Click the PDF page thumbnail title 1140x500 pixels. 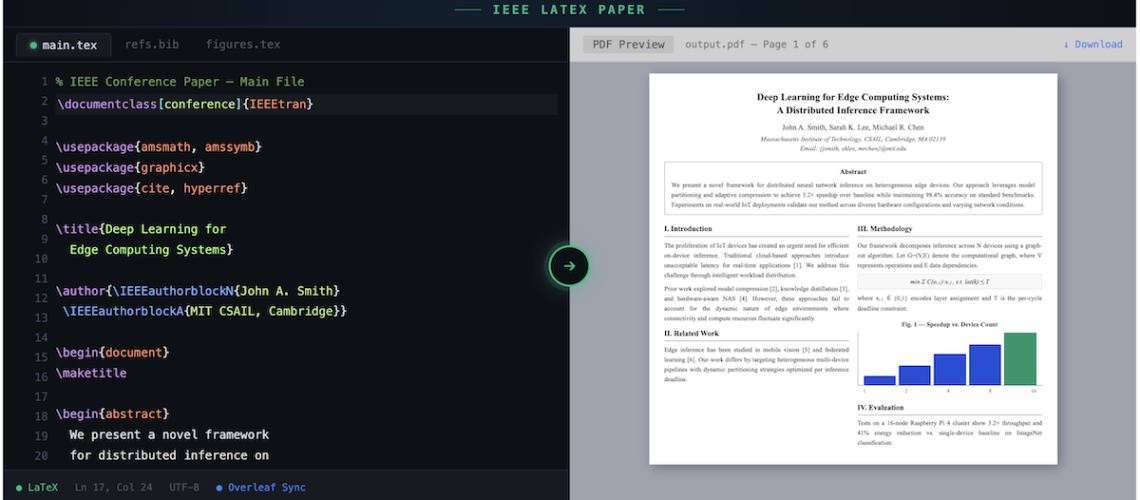[853, 104]
